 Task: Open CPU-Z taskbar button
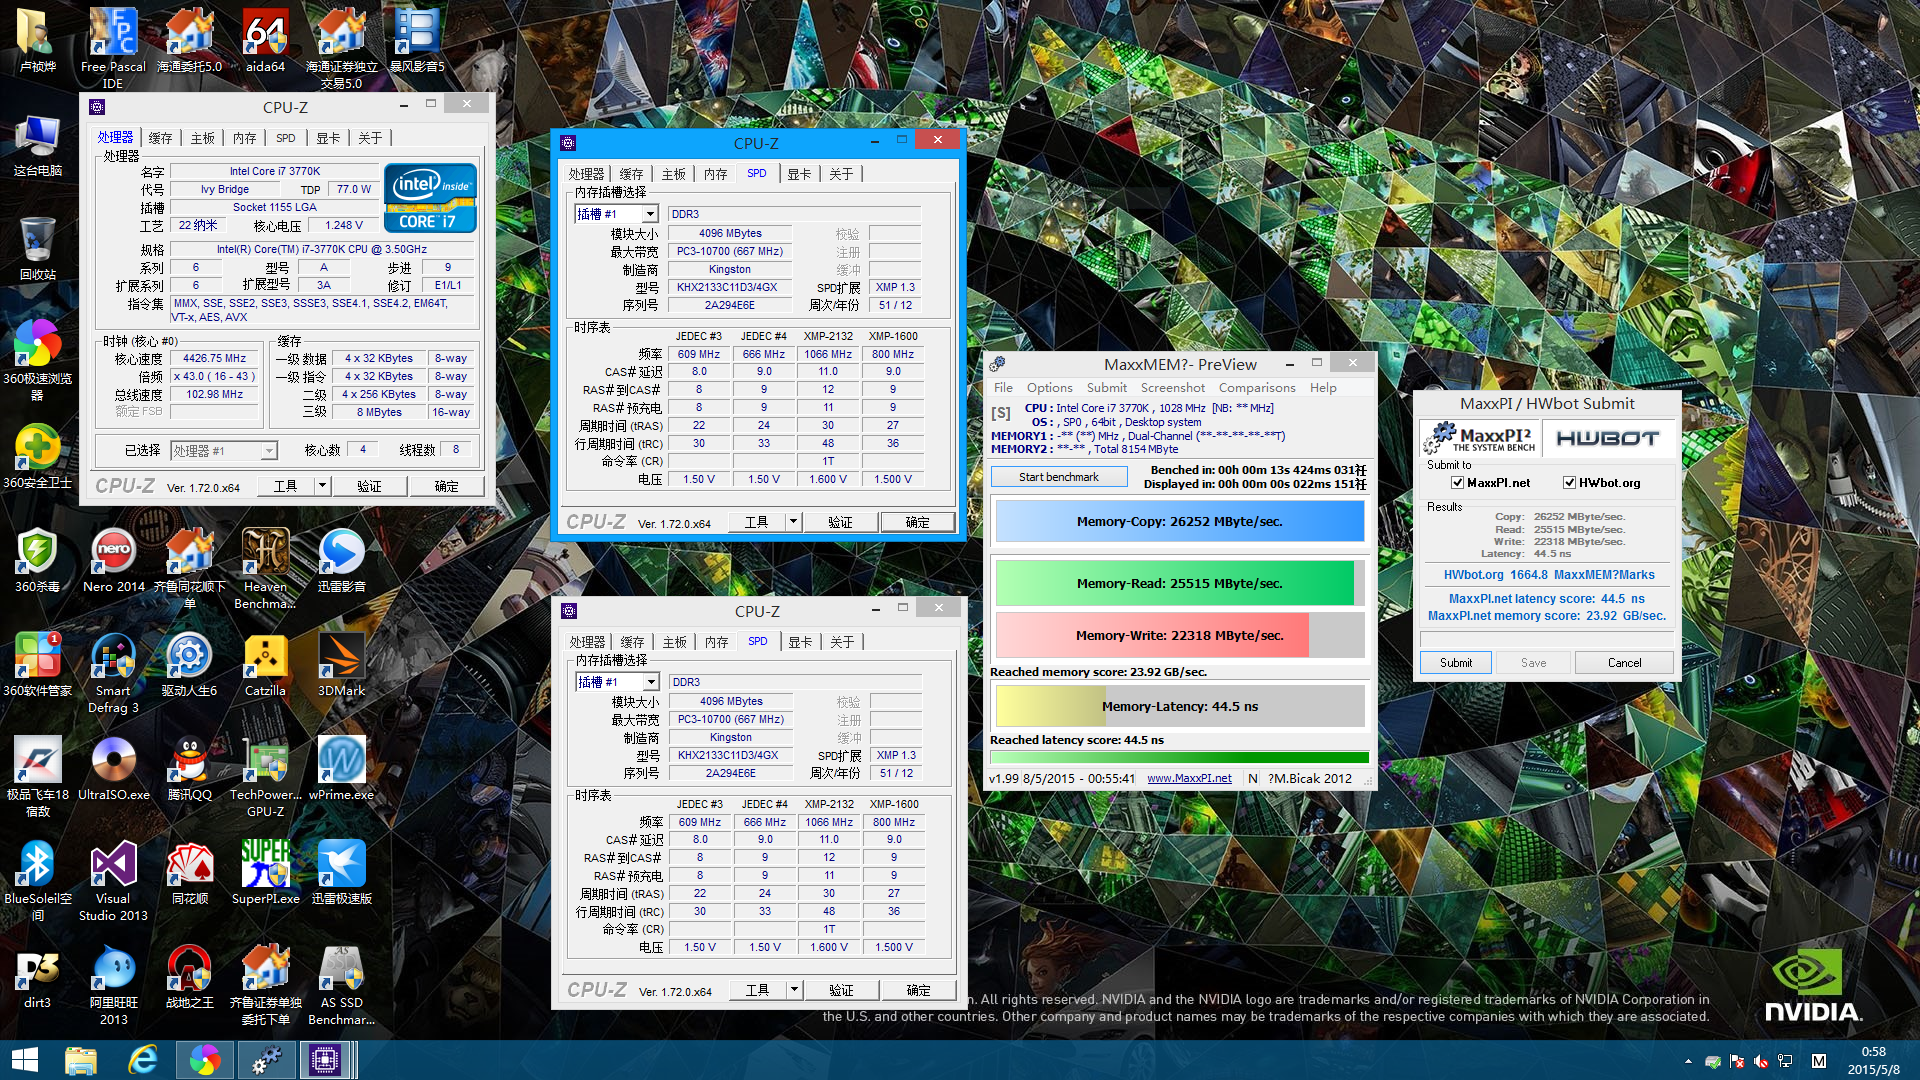click(325, 1060)
